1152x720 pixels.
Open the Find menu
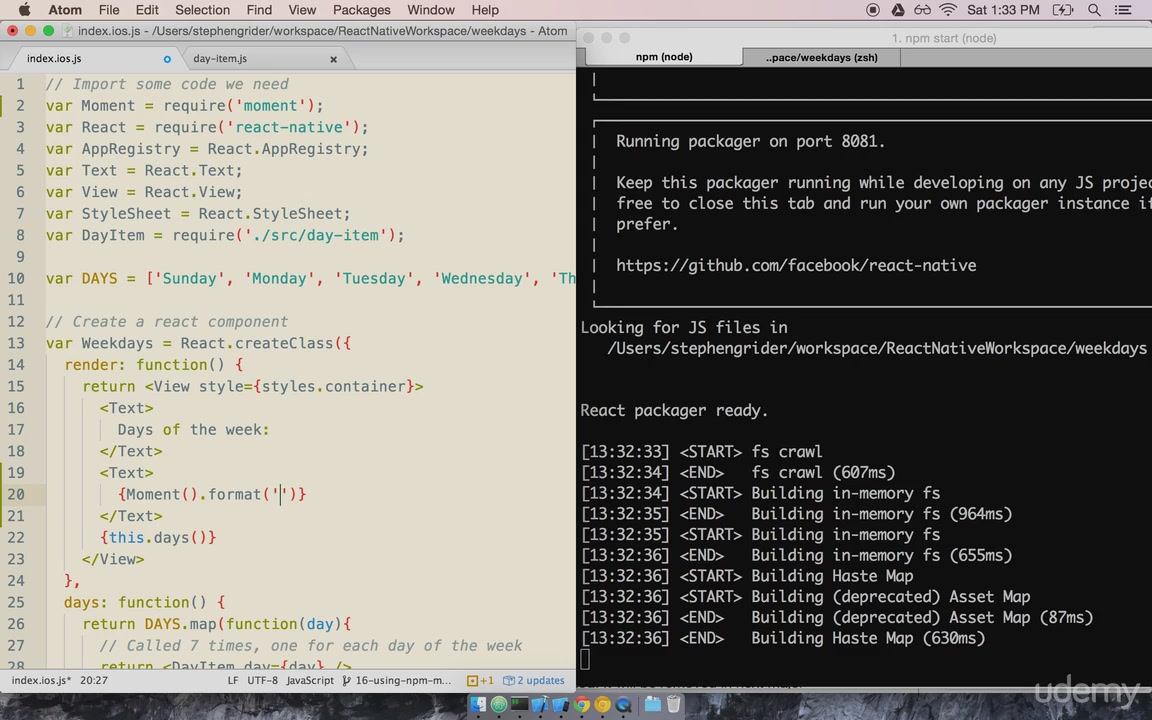pyautogui.click(x=259, y=10)
